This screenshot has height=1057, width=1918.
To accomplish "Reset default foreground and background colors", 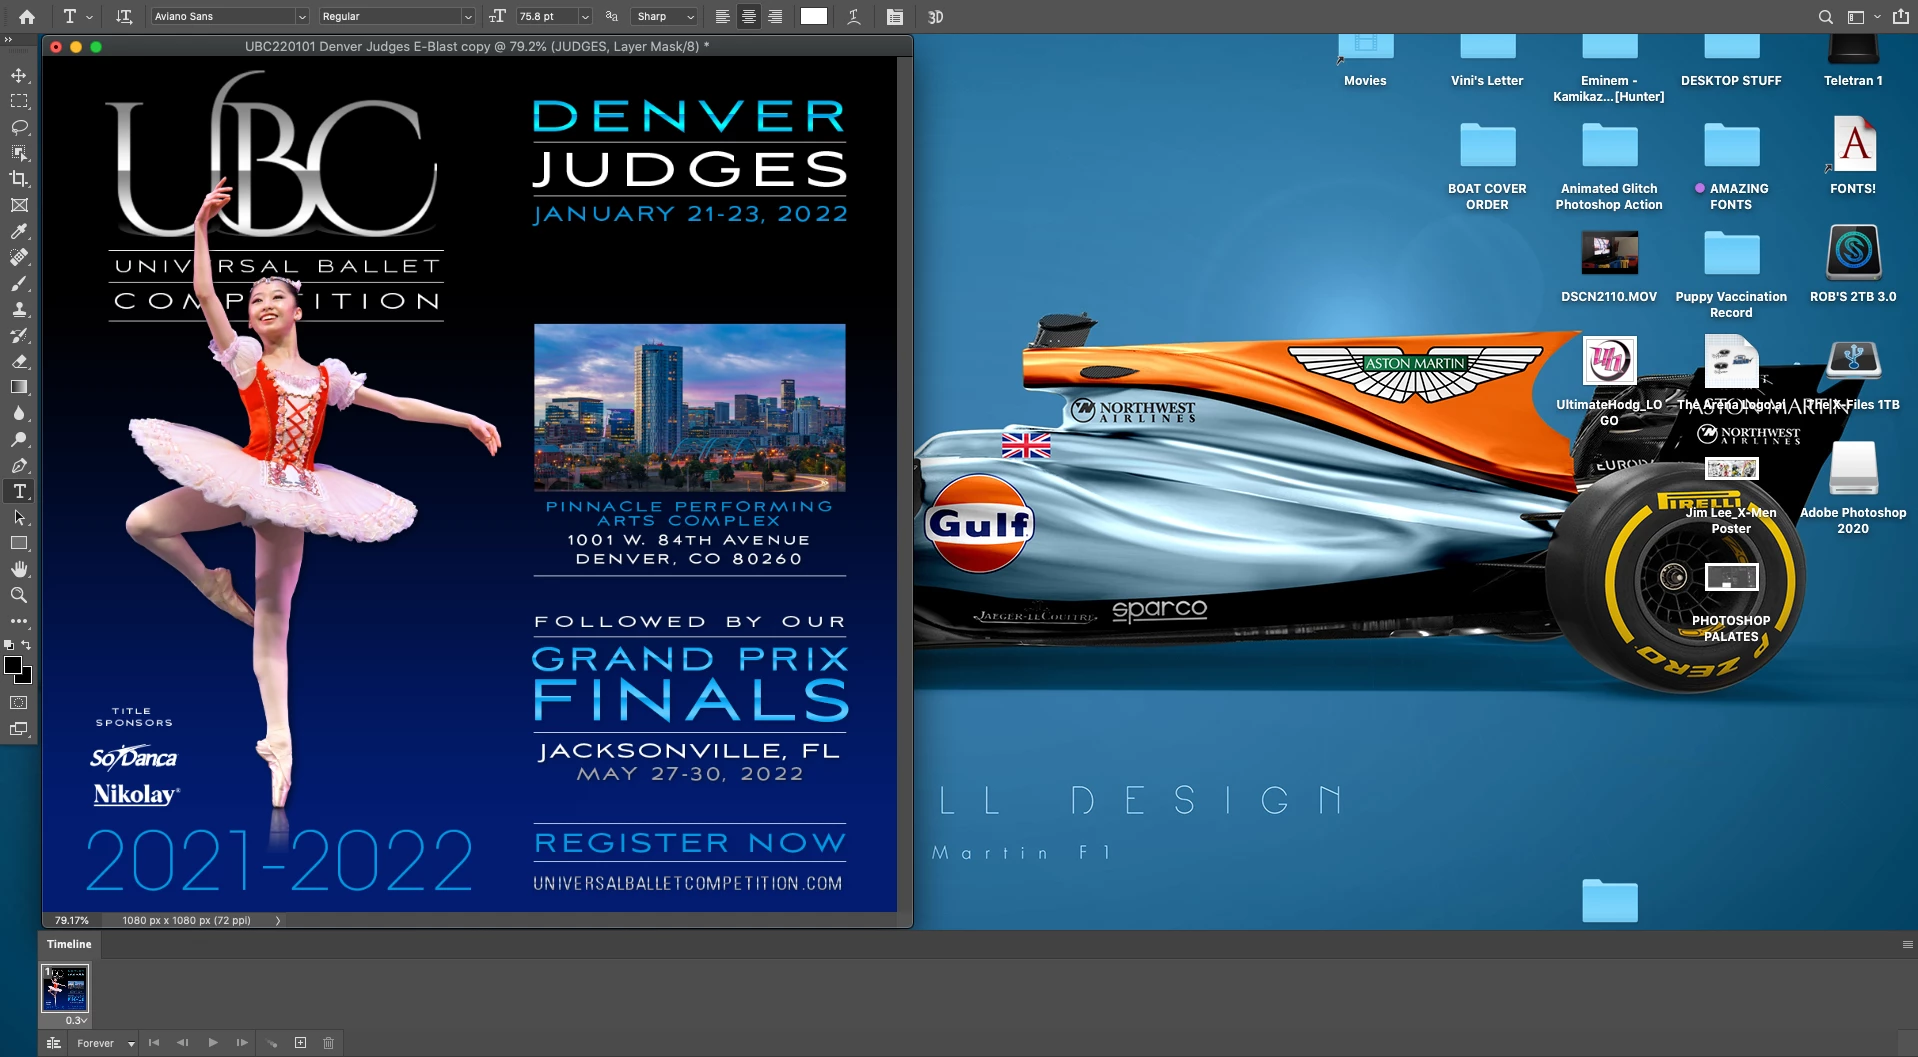I will (x=9, y=645).
